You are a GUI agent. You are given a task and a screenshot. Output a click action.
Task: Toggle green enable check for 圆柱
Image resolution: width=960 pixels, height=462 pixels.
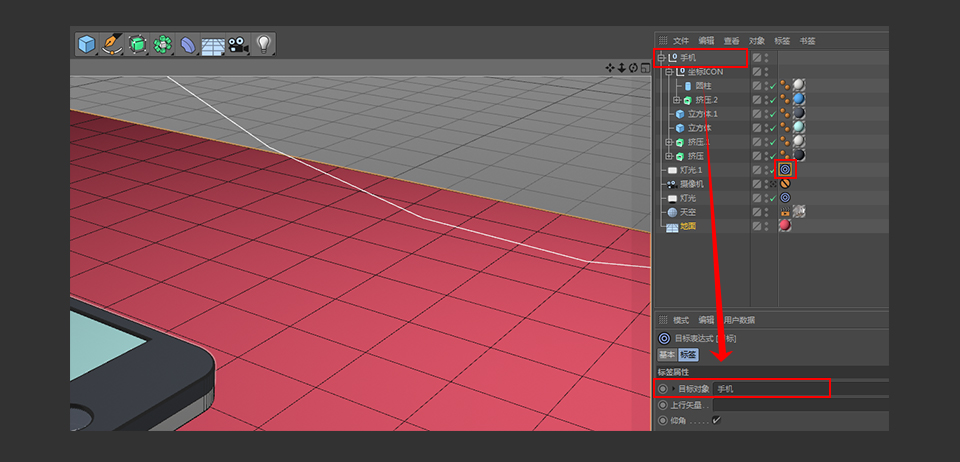point(772,86)
